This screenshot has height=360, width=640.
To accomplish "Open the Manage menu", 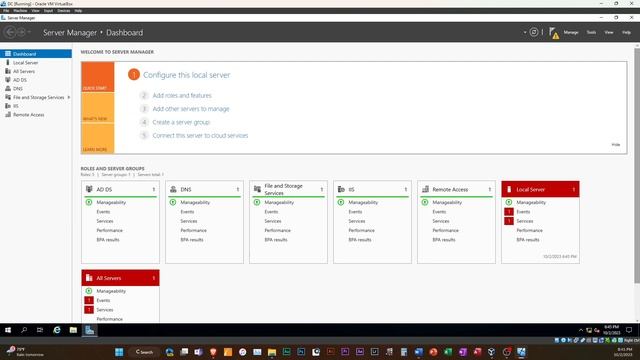I will (x=571, y=32).
